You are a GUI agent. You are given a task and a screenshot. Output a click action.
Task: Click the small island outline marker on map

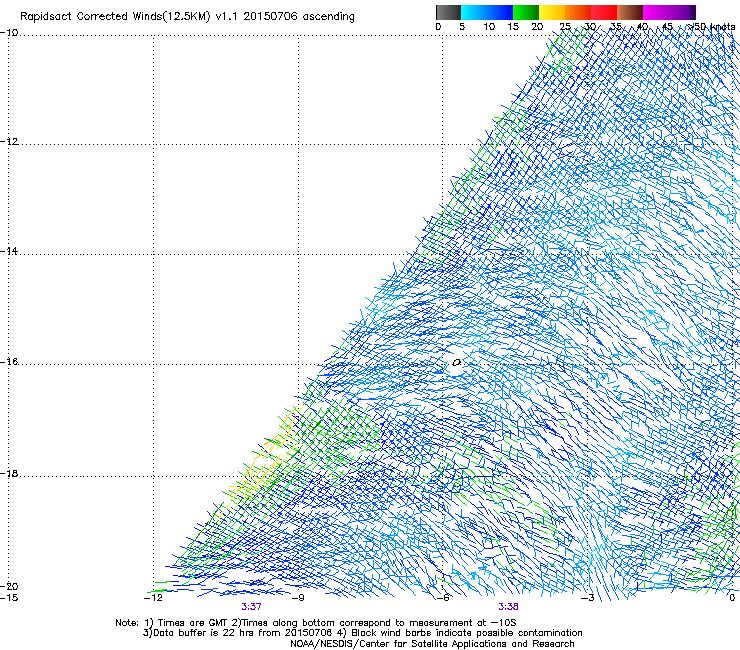[456, 363]
